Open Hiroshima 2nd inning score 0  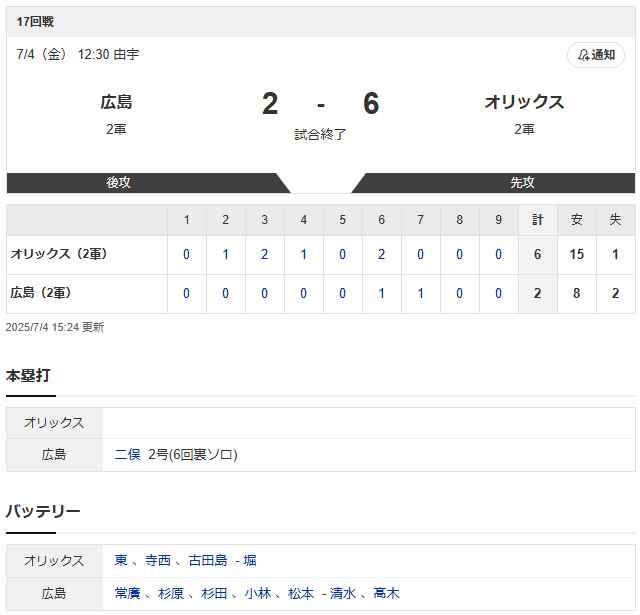point(225,293)
